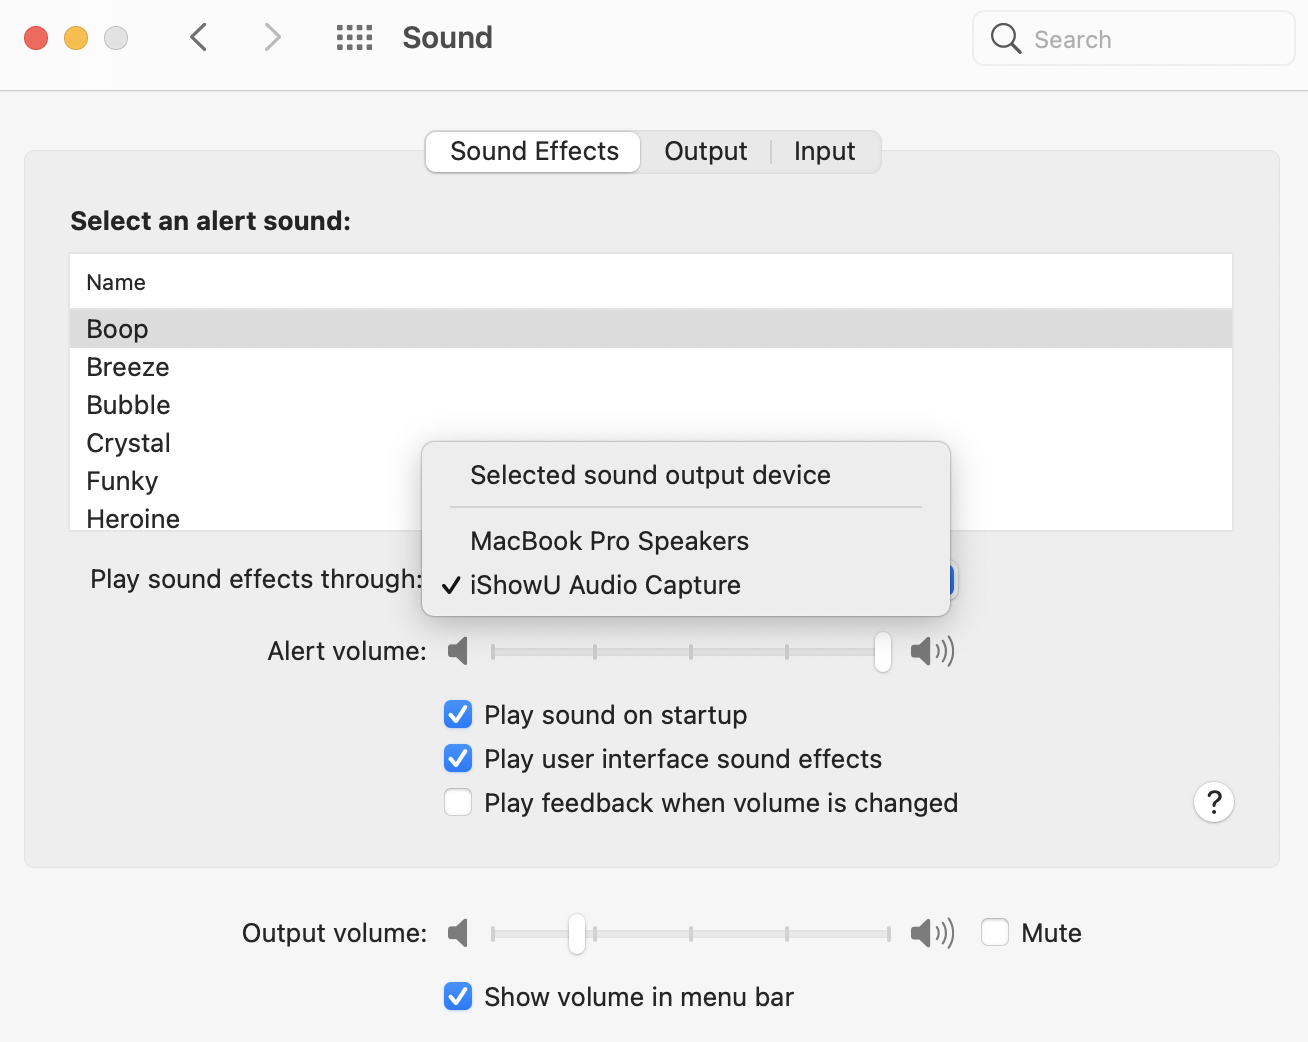Switch to the Input tab
This screenshot has width=1308, height=1042.
(x=824, y=151)
